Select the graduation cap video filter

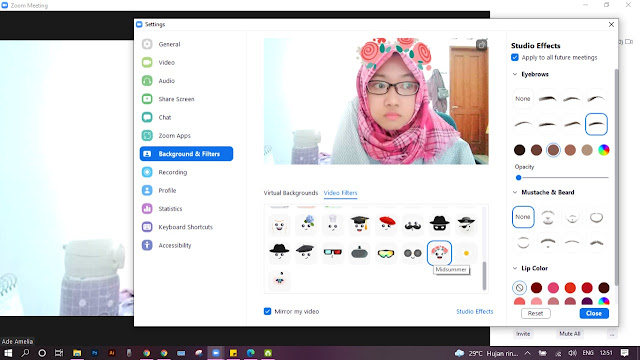coord(359,224)
